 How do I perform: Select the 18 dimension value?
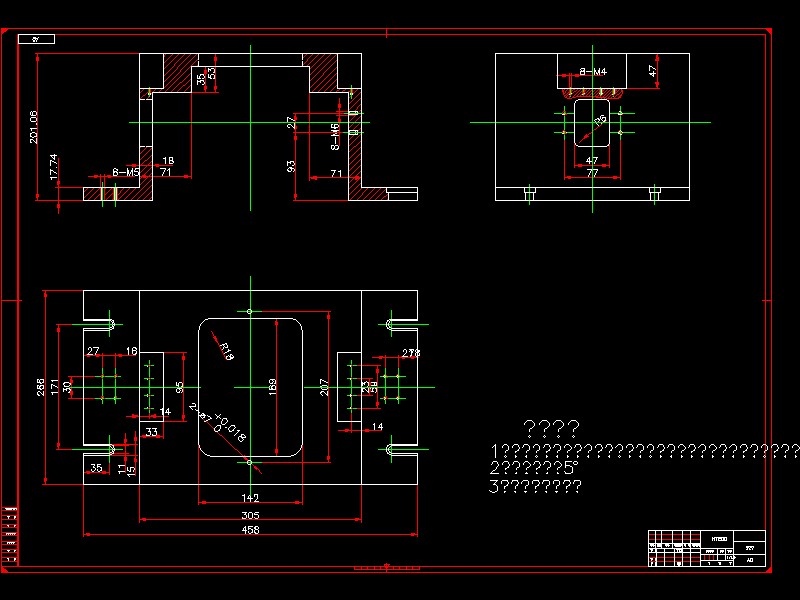pyautogui.click(x=168, y=161)
